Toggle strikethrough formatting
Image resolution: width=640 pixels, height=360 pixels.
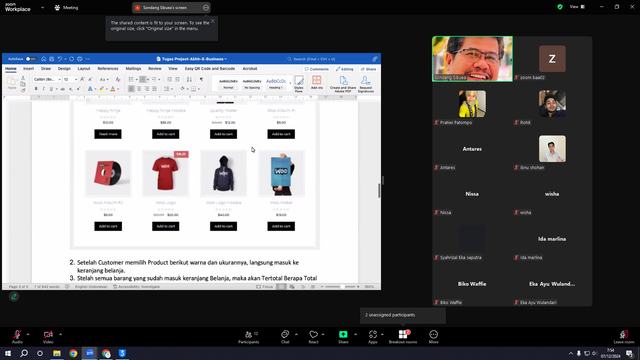click(62, 89)
